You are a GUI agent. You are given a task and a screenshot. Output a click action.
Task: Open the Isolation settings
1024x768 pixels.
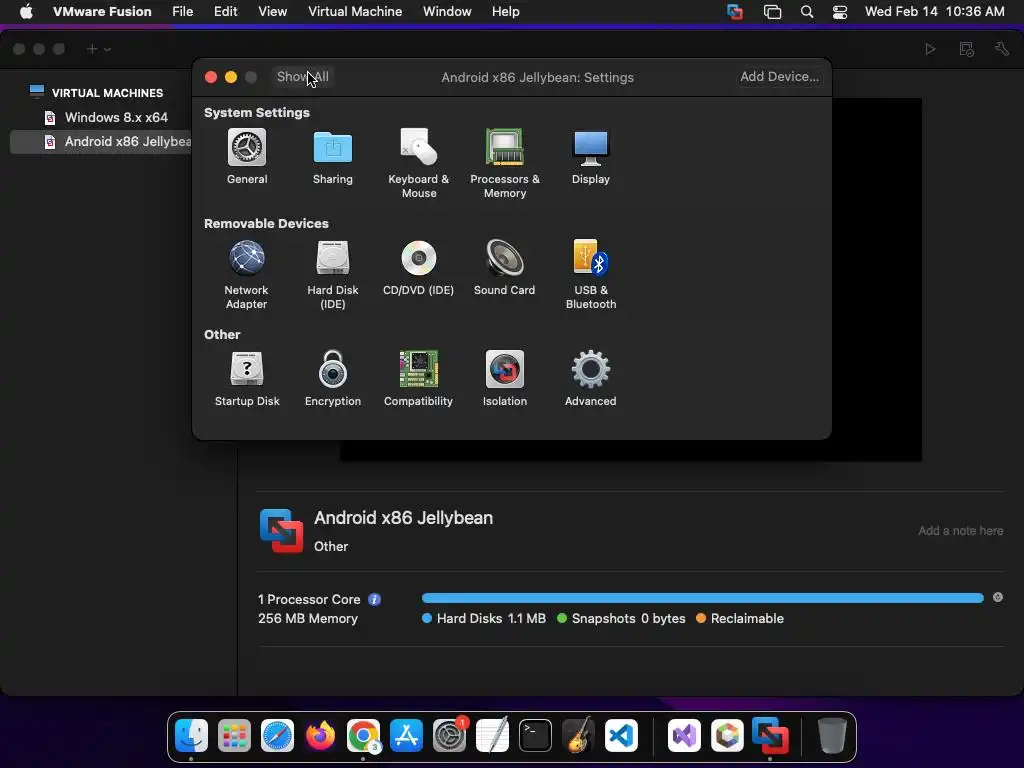pos(505,379)
